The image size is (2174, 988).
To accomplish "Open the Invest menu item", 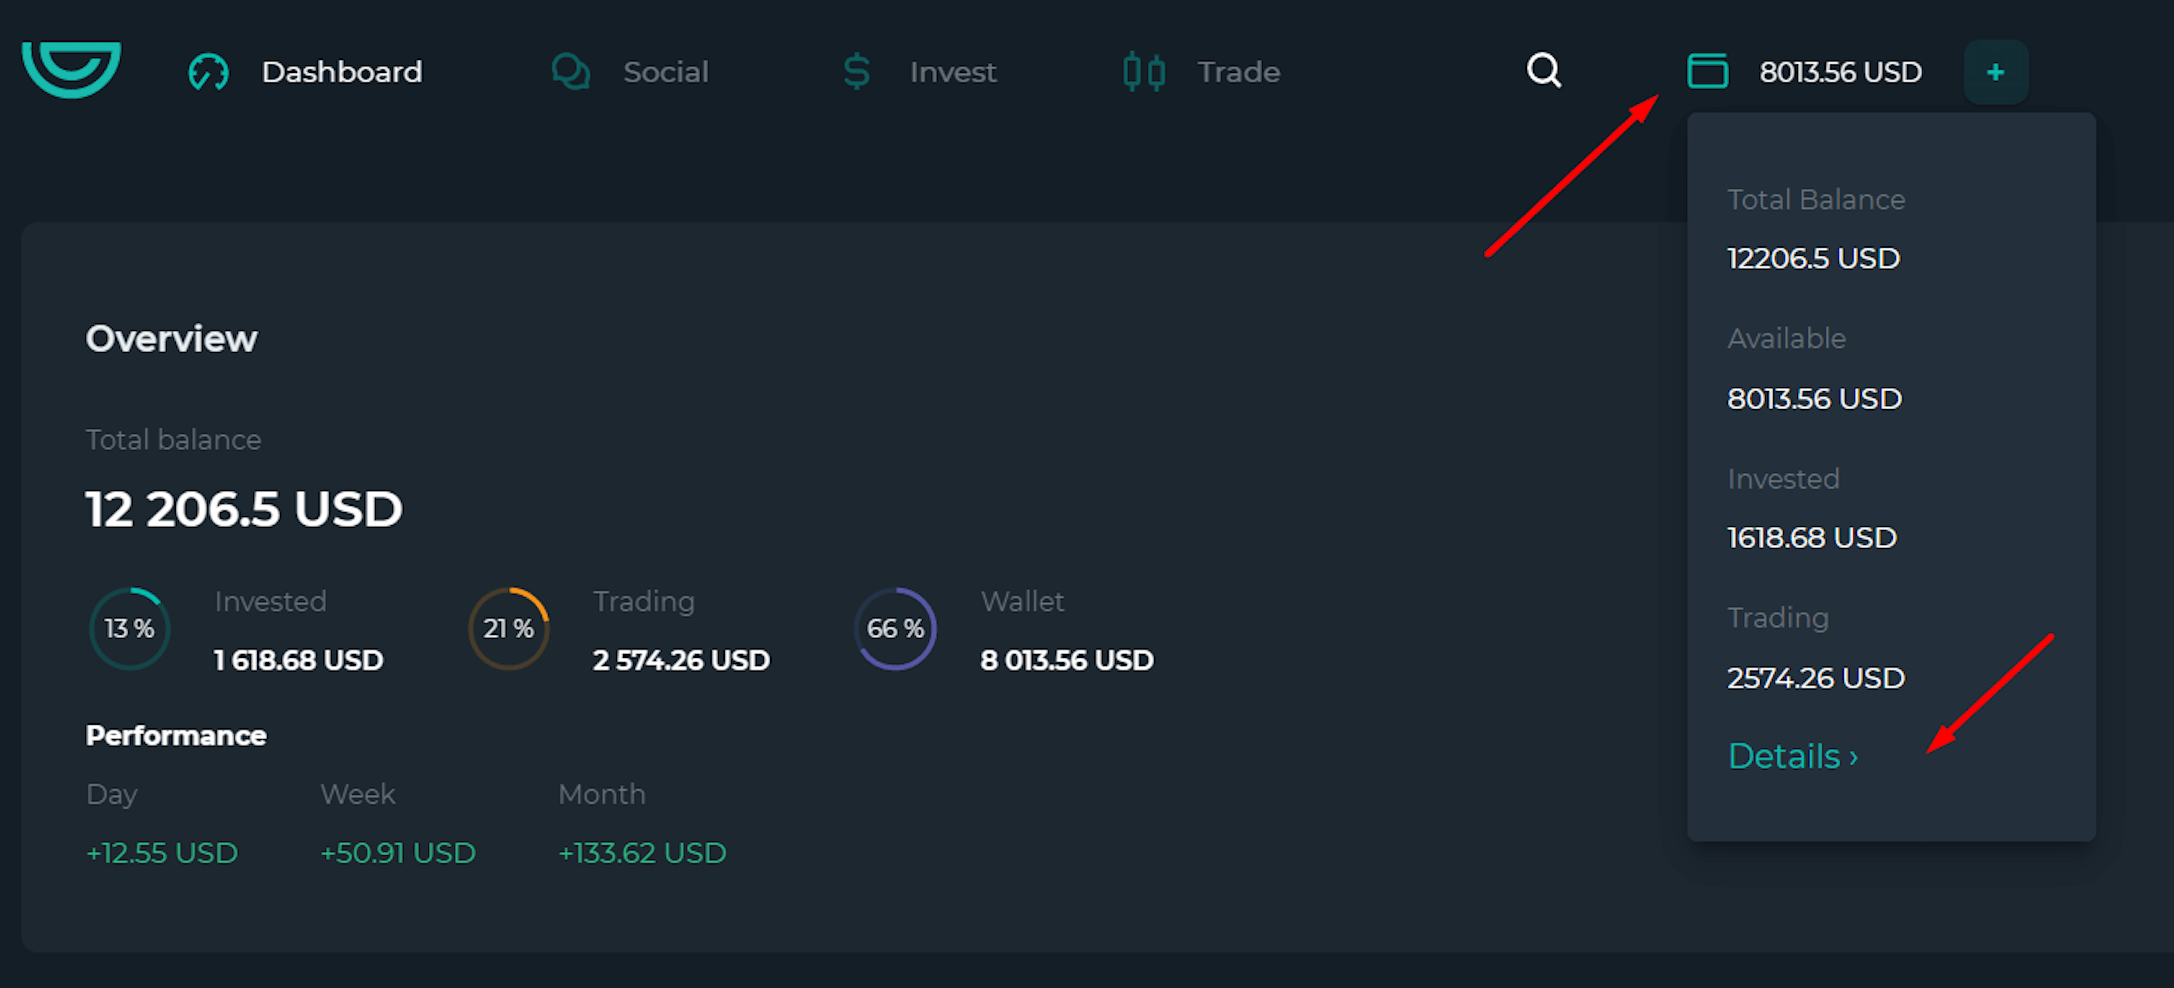I will pos(952,72).
